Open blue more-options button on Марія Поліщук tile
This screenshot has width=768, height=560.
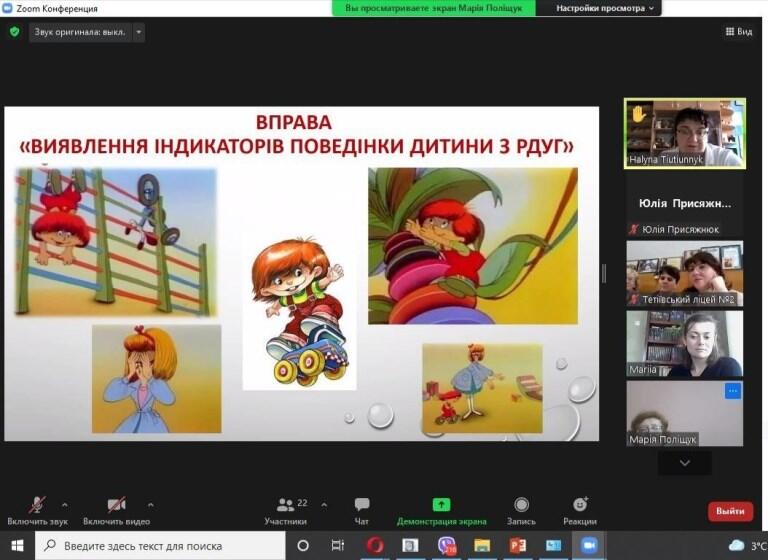point(733,391)
